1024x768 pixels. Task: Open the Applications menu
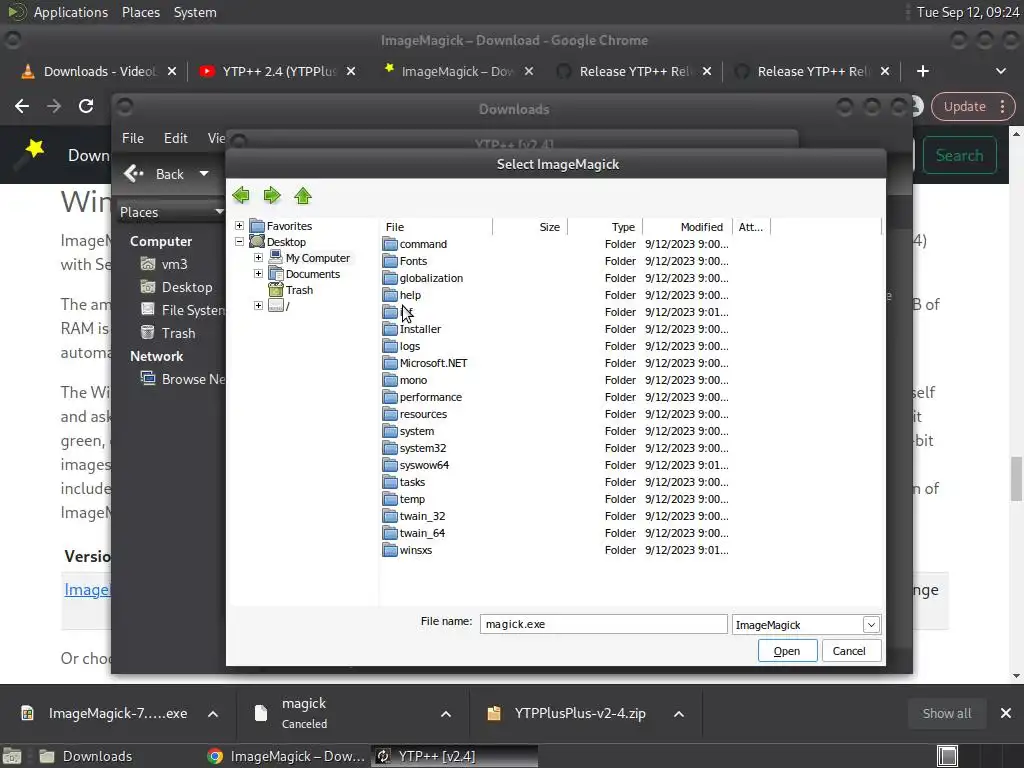pos(71,12)
